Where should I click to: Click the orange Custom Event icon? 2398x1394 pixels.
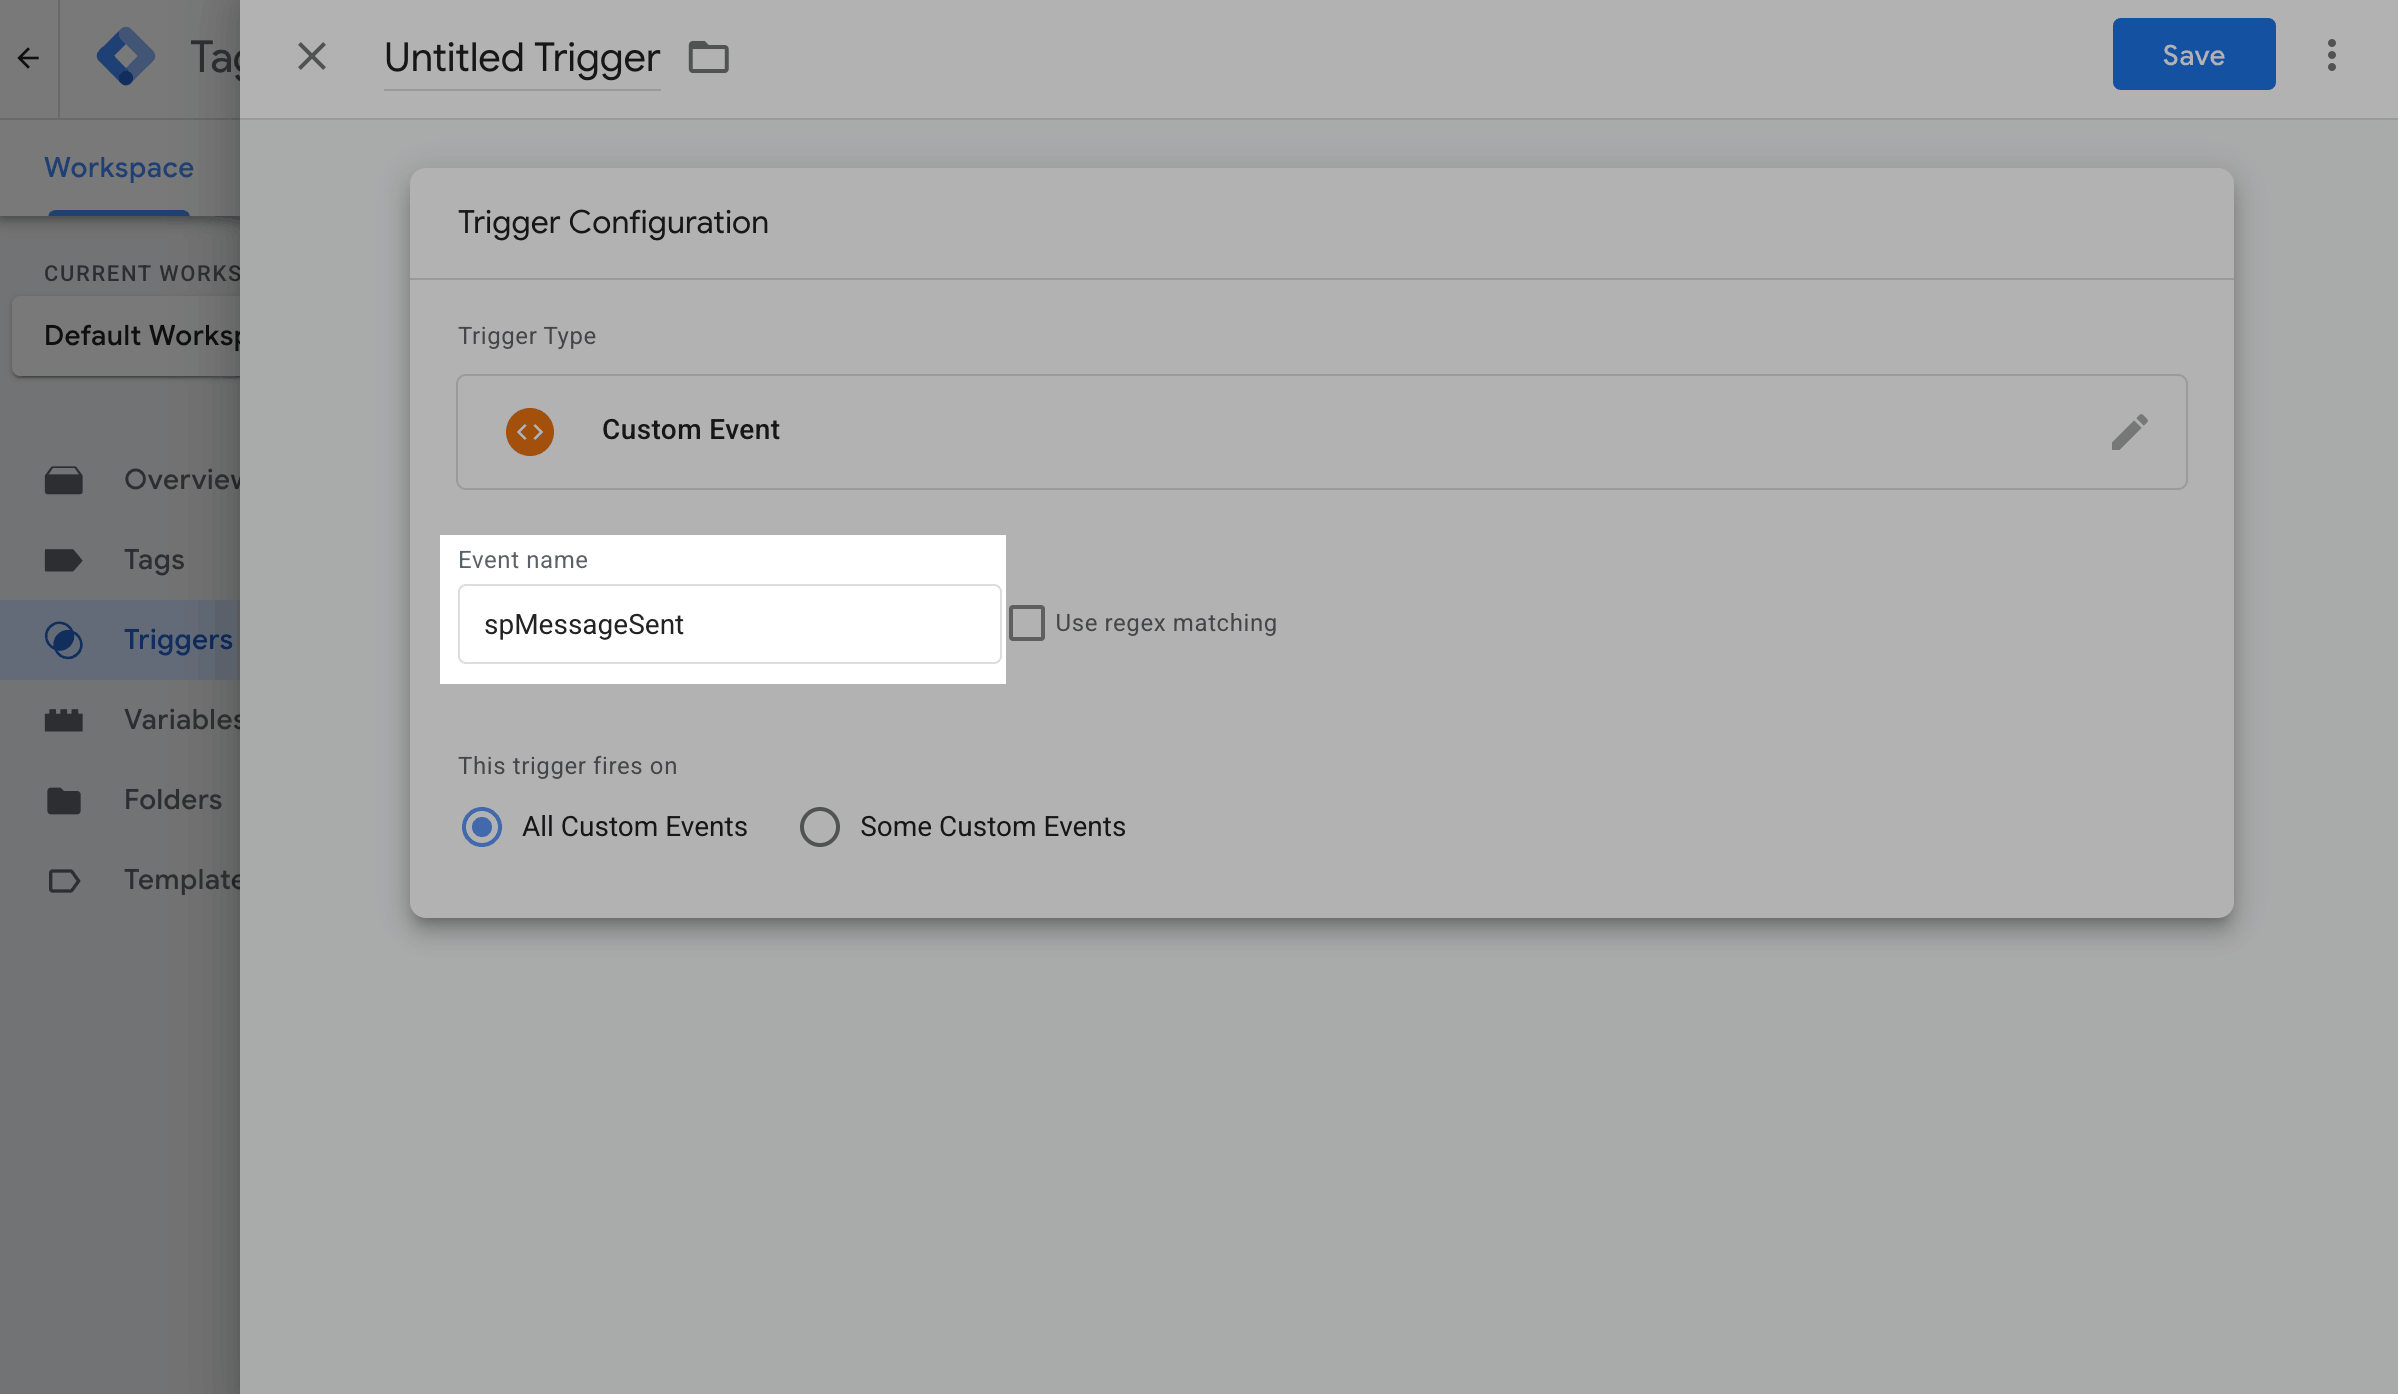coord(529,432)
